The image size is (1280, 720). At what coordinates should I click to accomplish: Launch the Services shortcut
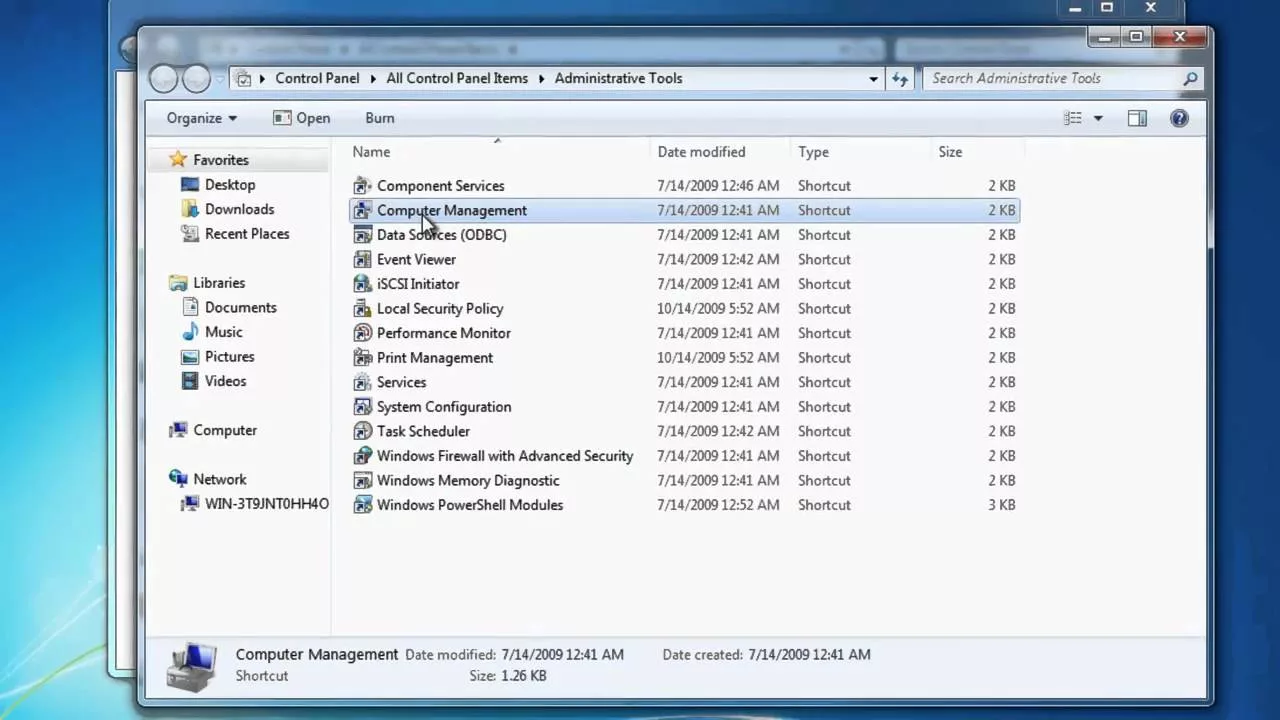point(401,382)
